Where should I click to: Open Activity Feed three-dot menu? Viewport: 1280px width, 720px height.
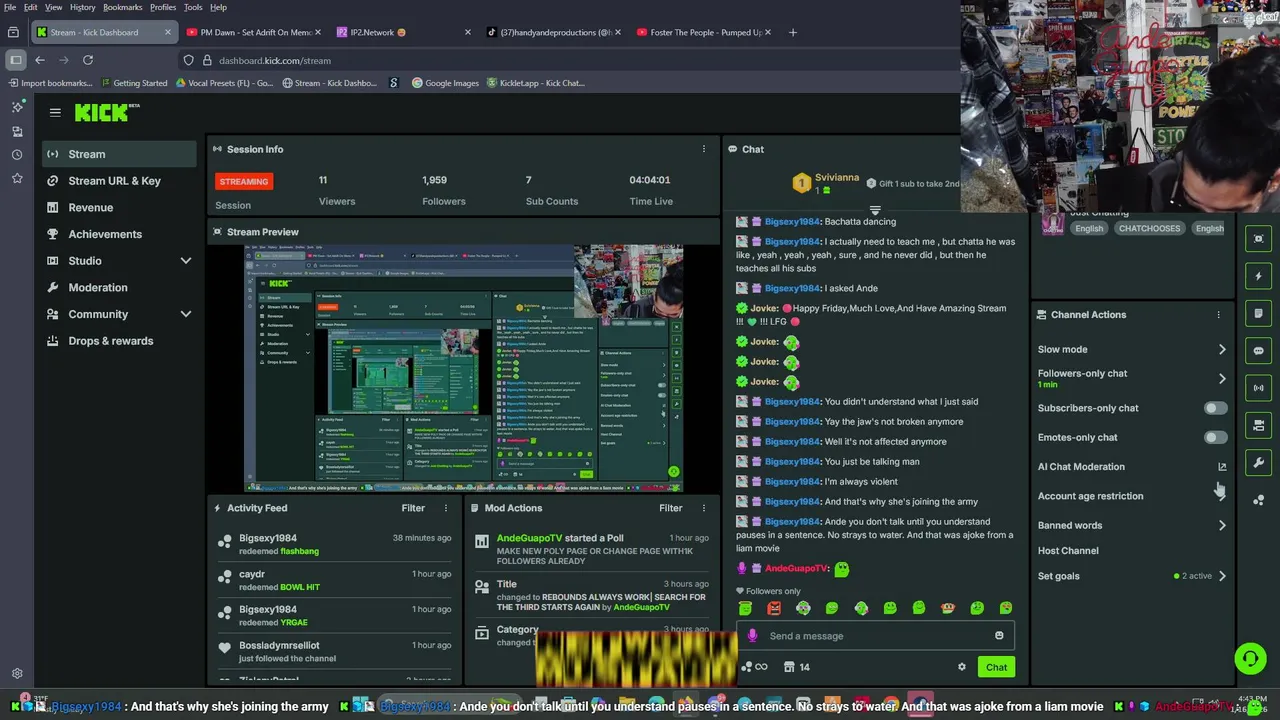446,508
